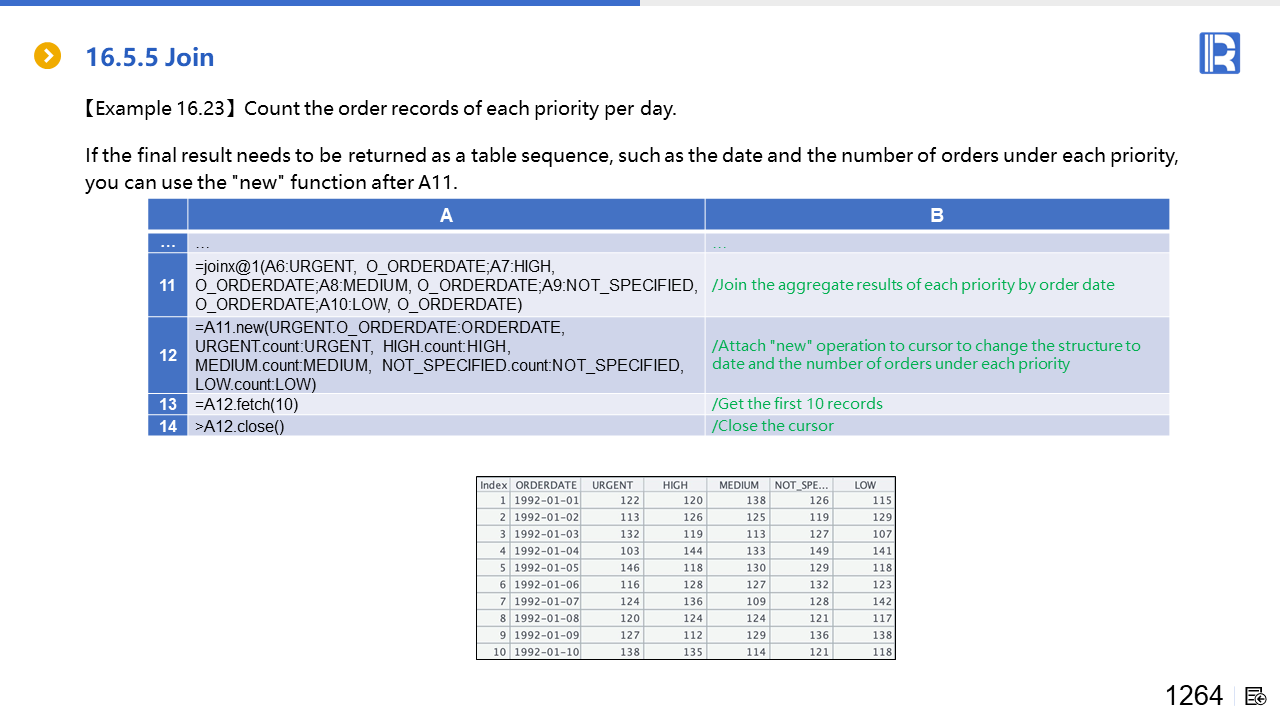
Task: Click the blue slide progress bar at the top
Action: [320, 3]
